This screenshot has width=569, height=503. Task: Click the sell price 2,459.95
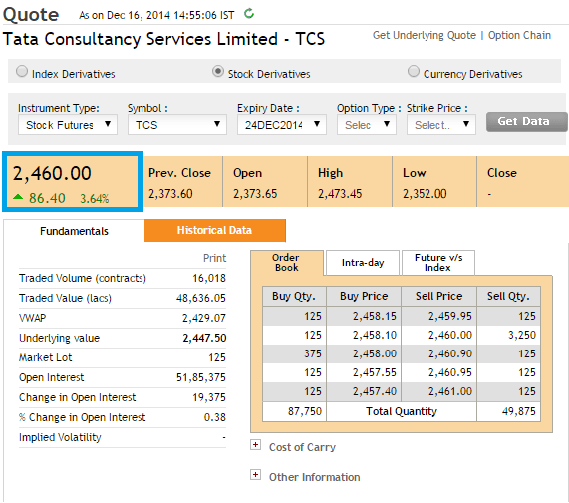coord(450,316)
